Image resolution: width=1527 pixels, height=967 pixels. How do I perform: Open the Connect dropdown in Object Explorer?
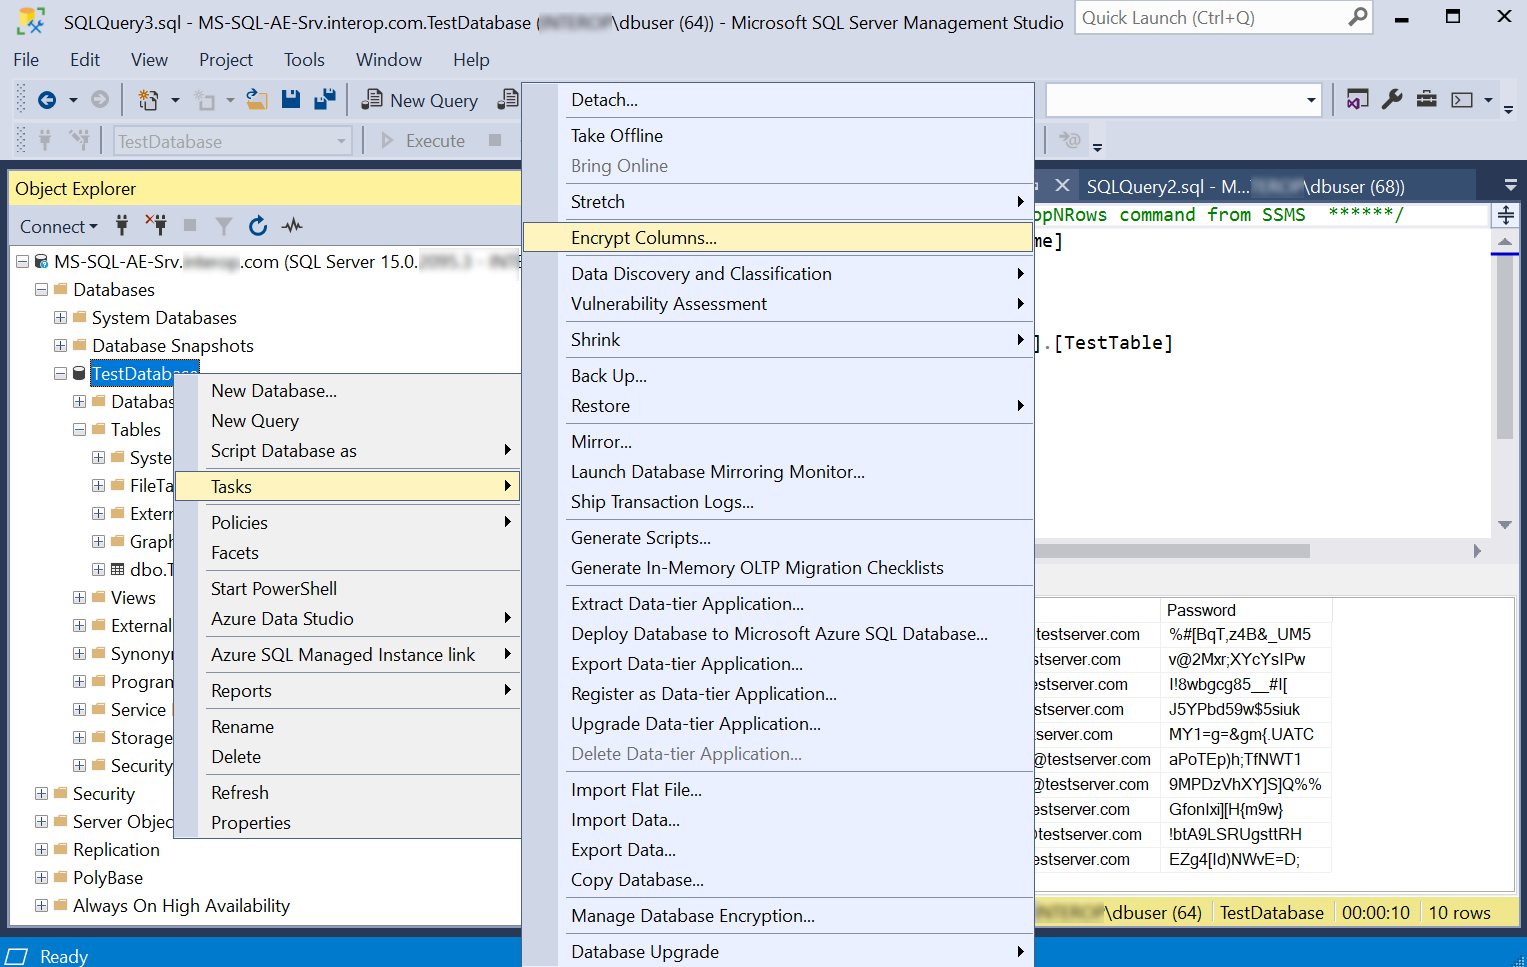click(x=59, y=227)
